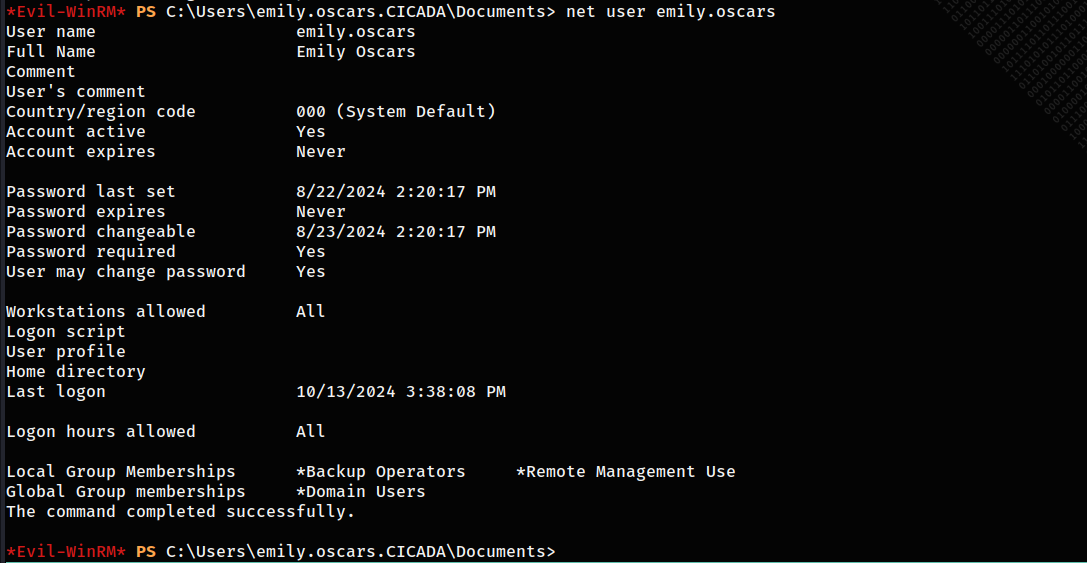The image size is (1087, 563).
Task: Click the '000 (System Default)' country code
Action: (x=396, y=112)
